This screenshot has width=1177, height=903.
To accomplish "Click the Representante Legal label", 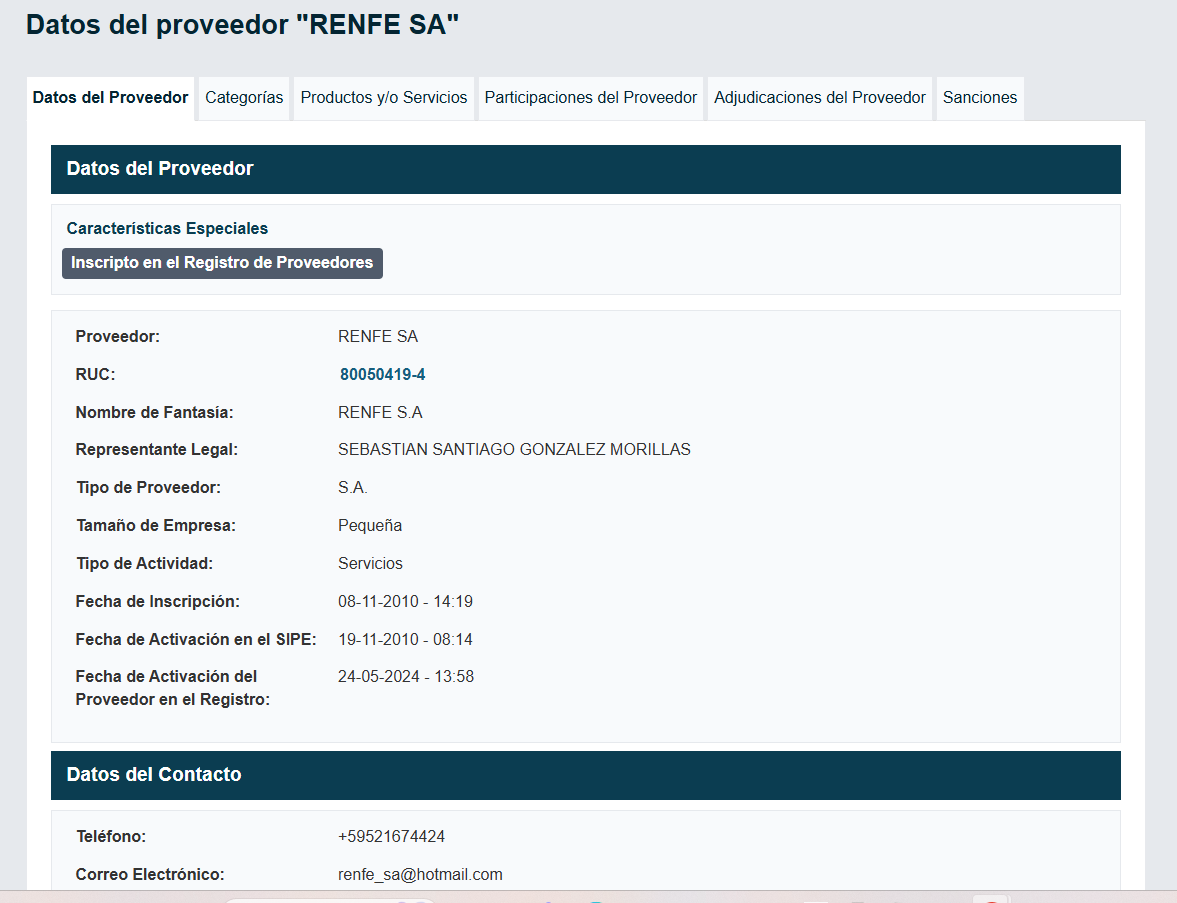I will tap(156, 450).
